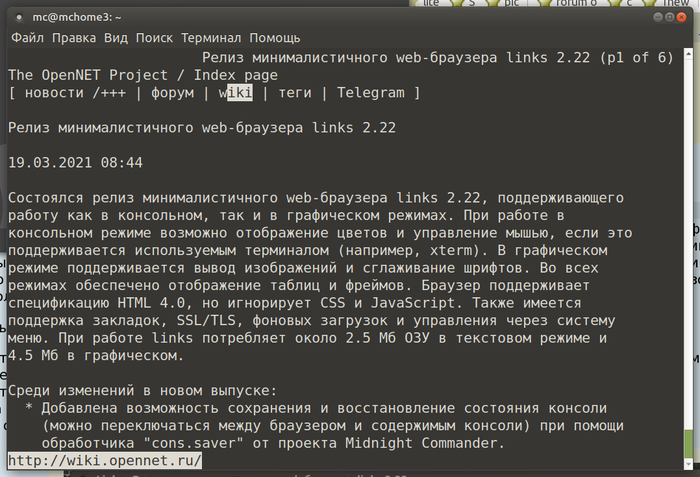Open the Вид menu

click(116, 37)
